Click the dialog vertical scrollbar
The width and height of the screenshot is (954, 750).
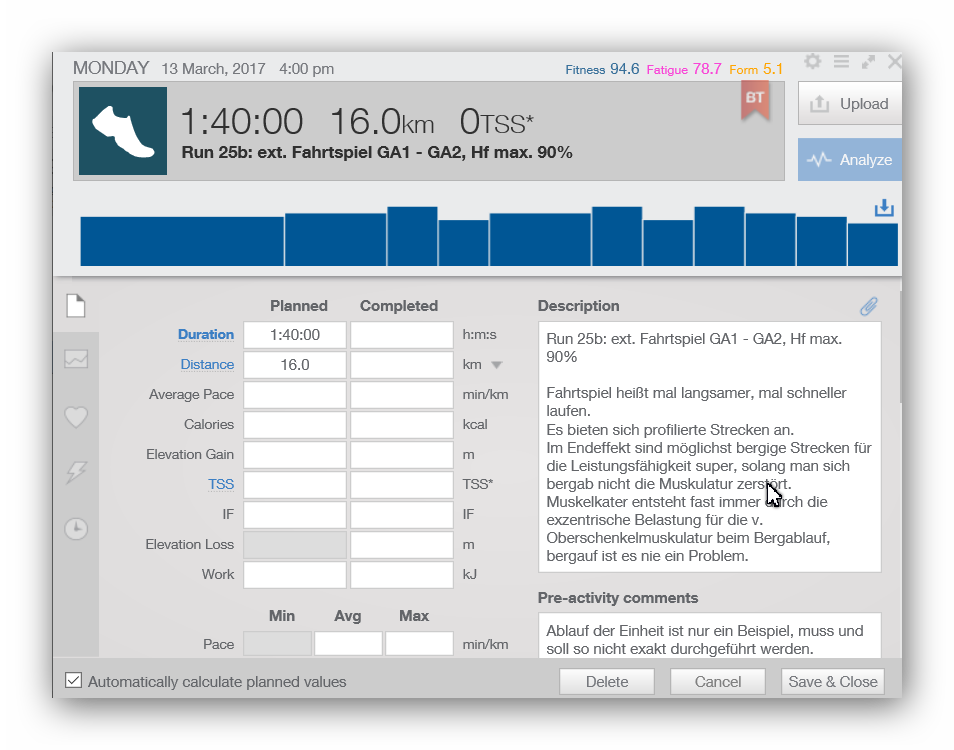tap(900, 347)
